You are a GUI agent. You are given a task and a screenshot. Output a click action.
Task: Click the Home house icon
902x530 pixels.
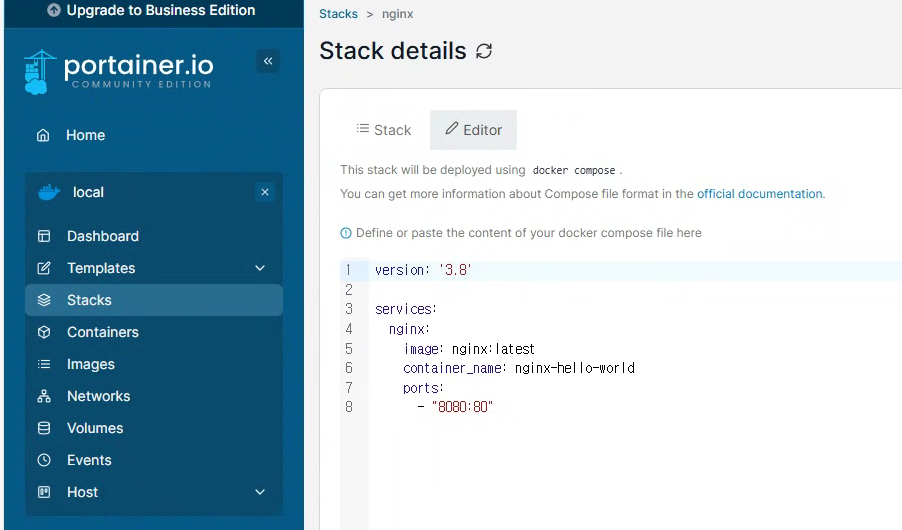tap(43, 135)
